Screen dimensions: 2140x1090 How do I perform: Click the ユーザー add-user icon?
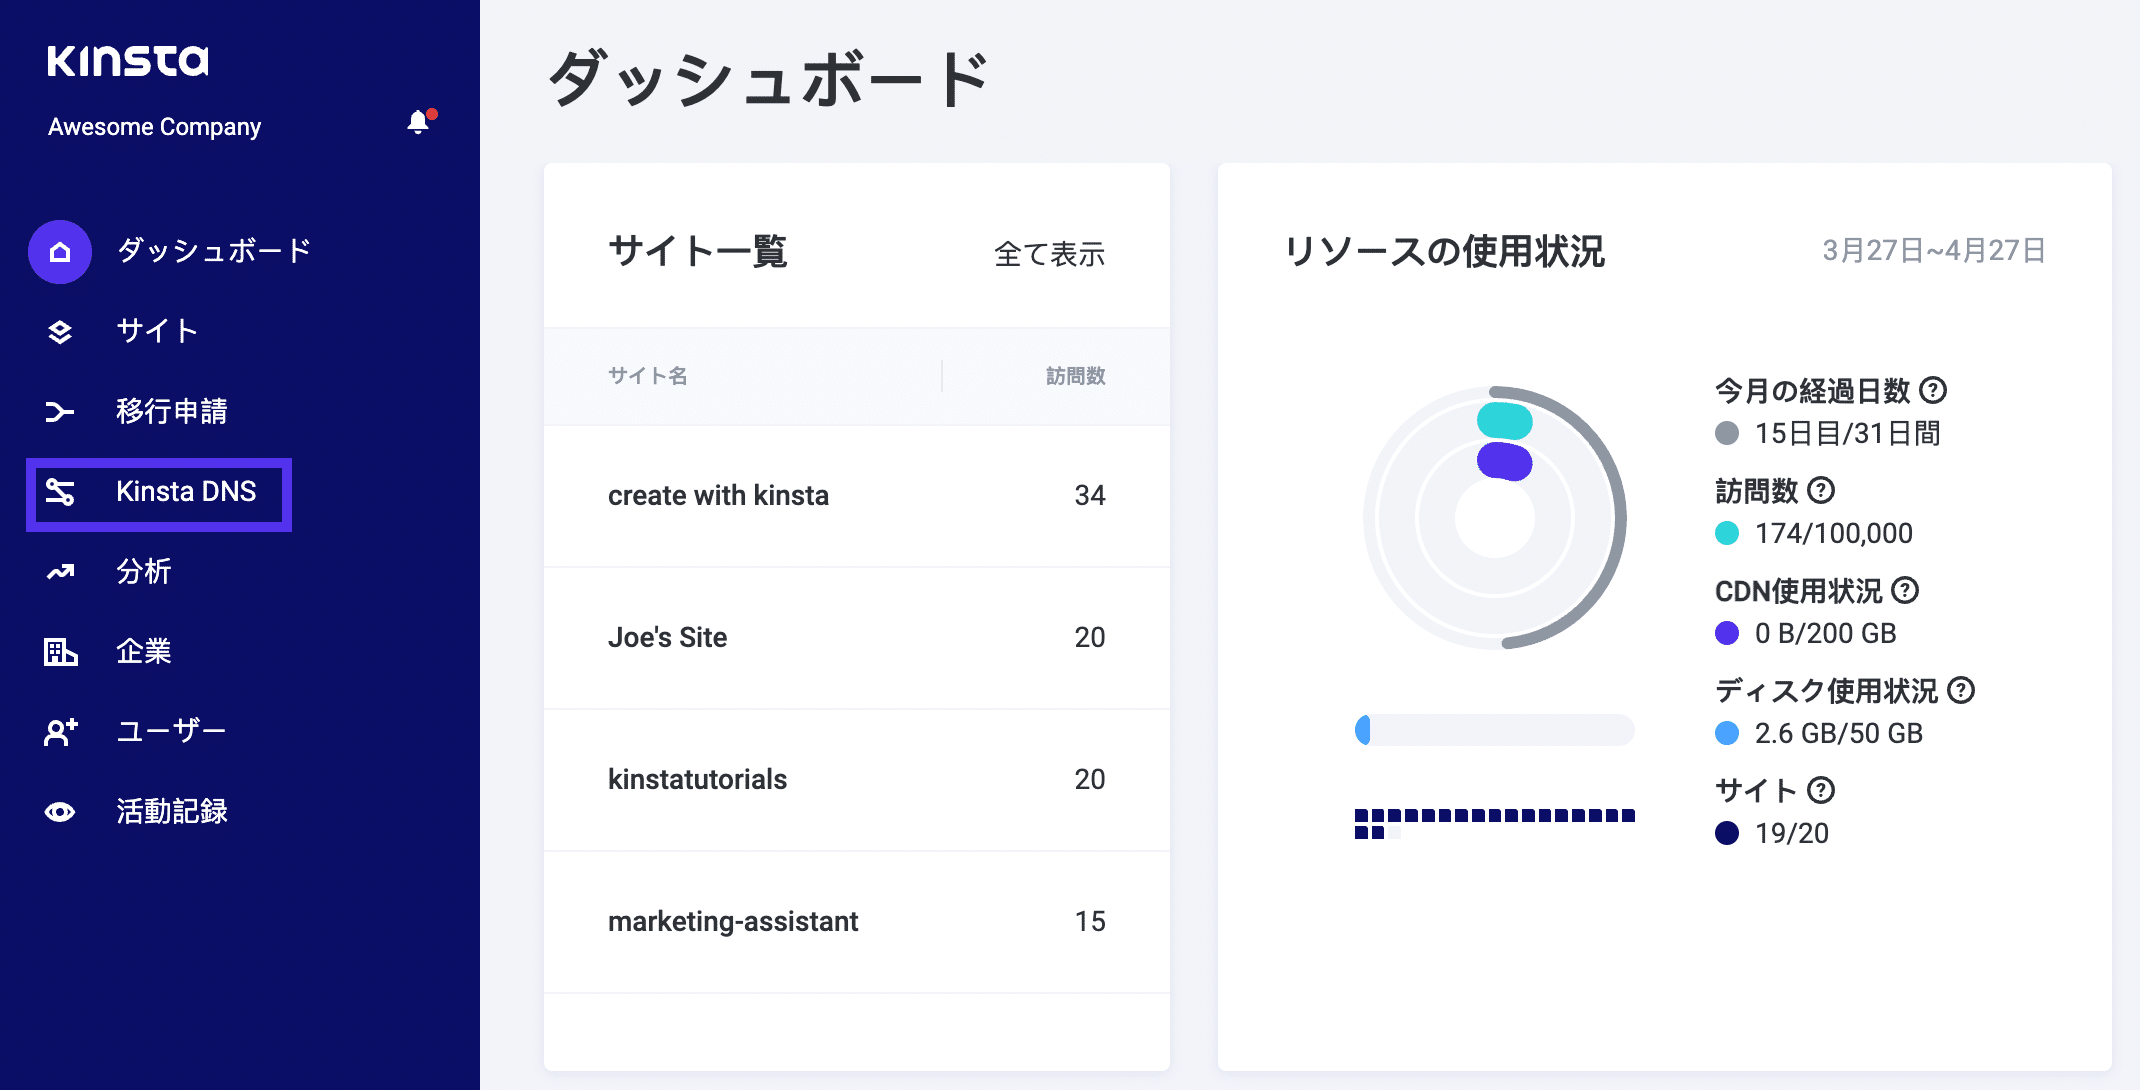tap(59, 731)
